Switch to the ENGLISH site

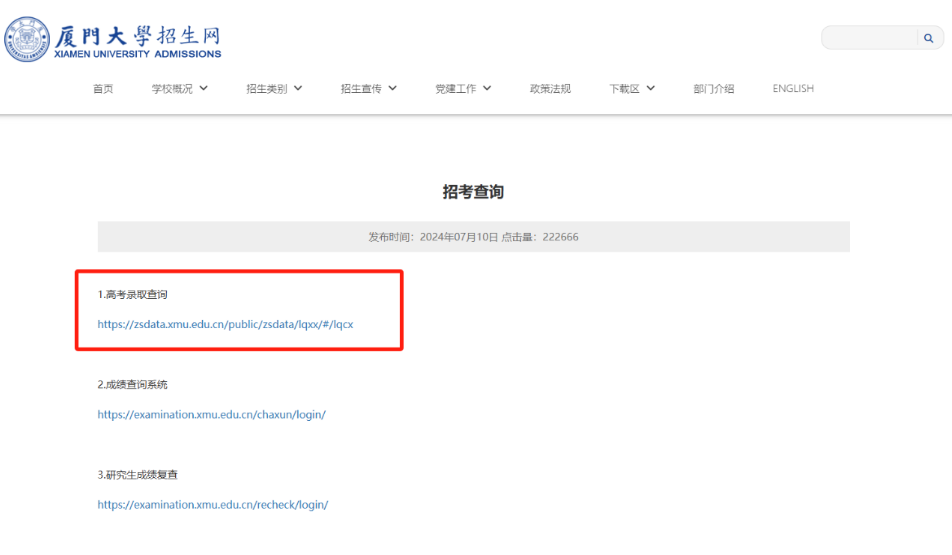point(793,89)
